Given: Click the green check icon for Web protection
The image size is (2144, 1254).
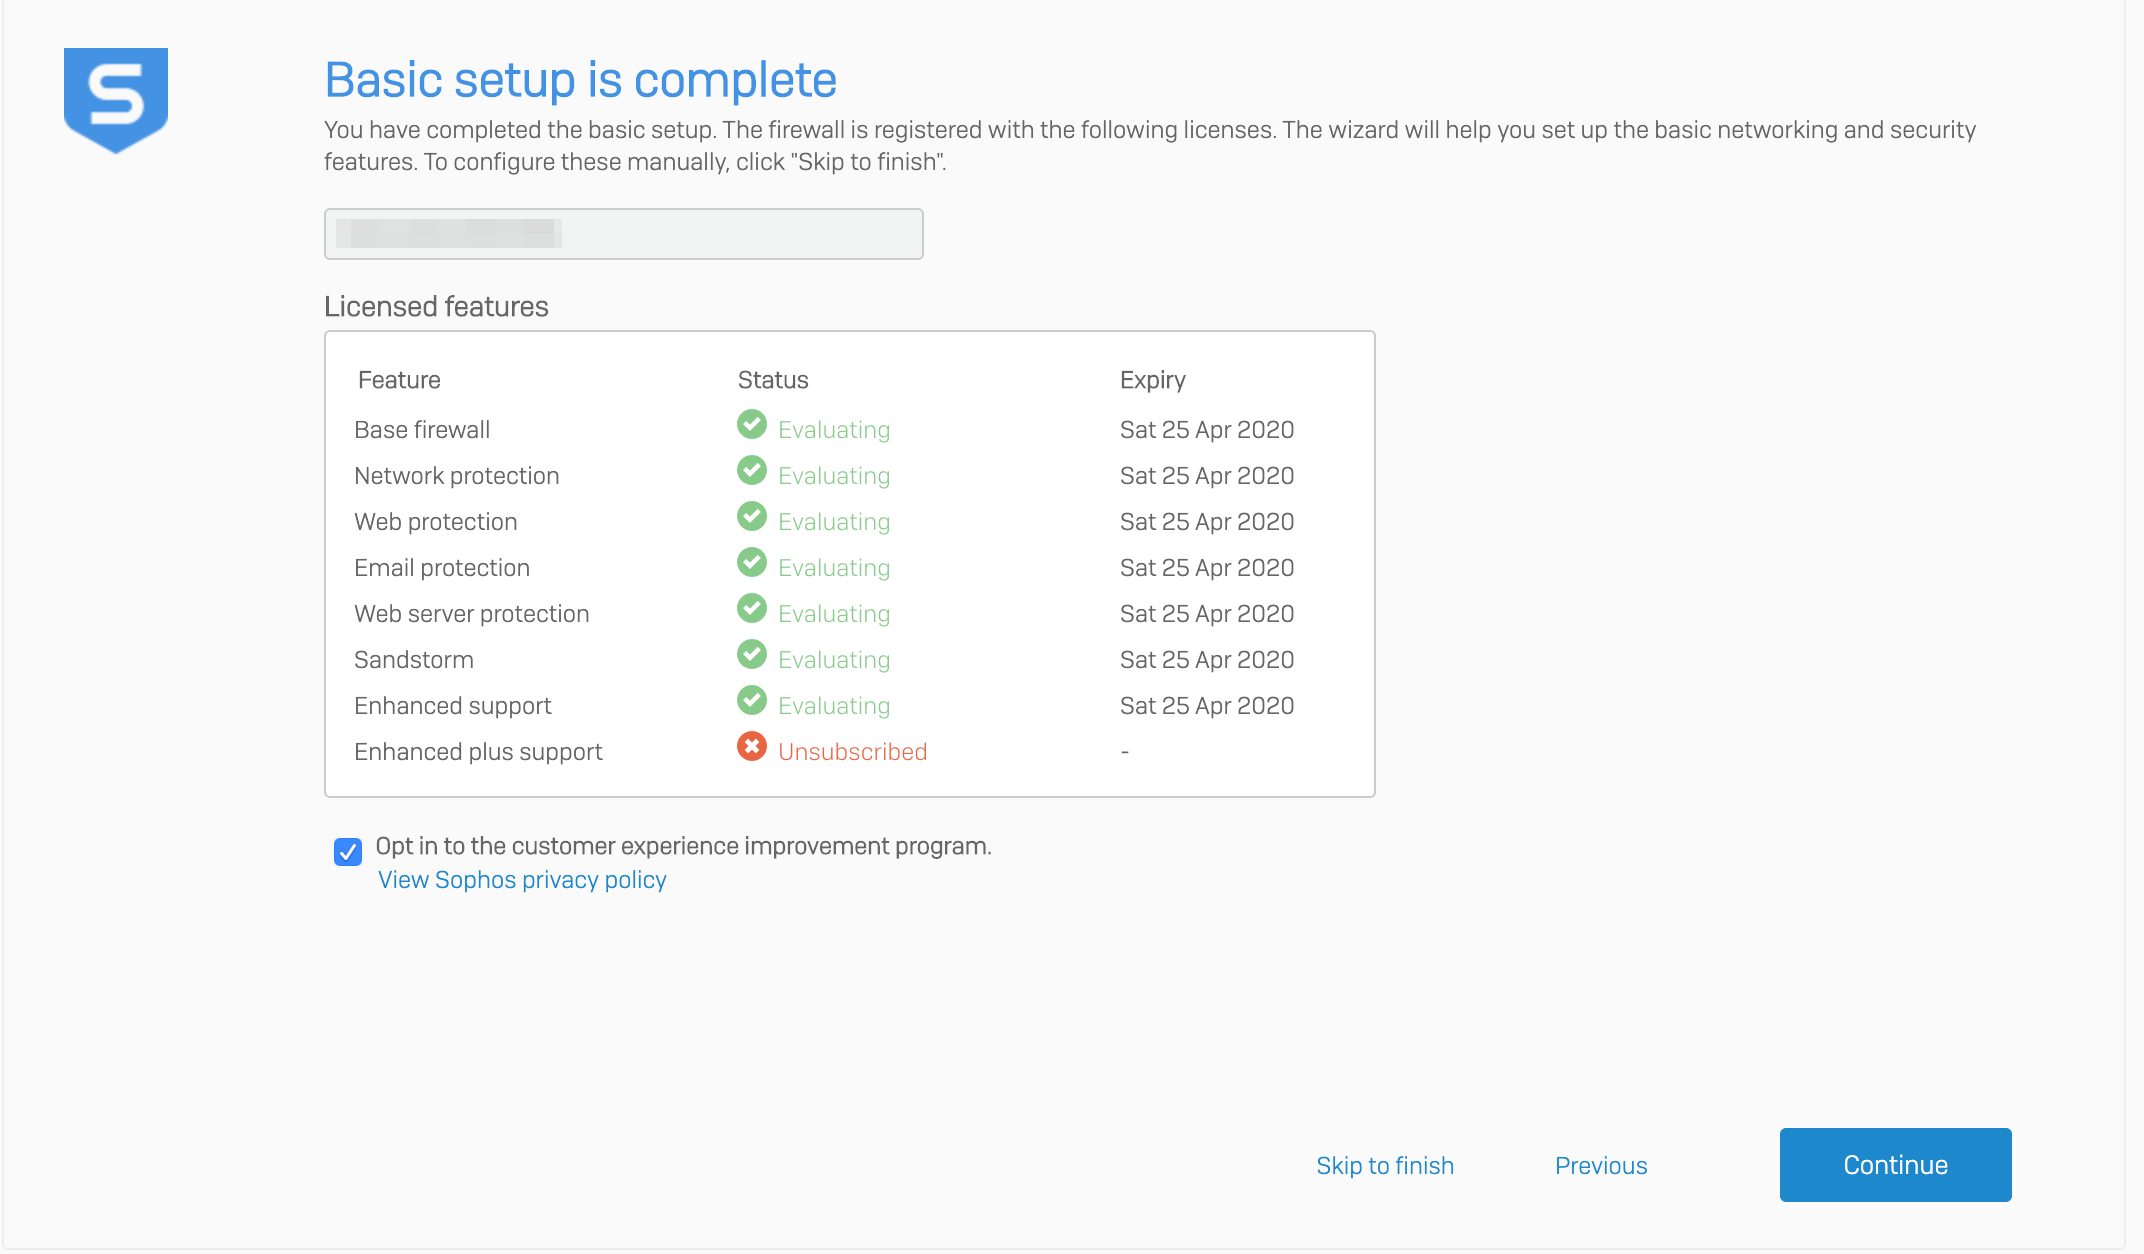Looking at the screenshot, I should pyautogui.click(x=752, y=517).
